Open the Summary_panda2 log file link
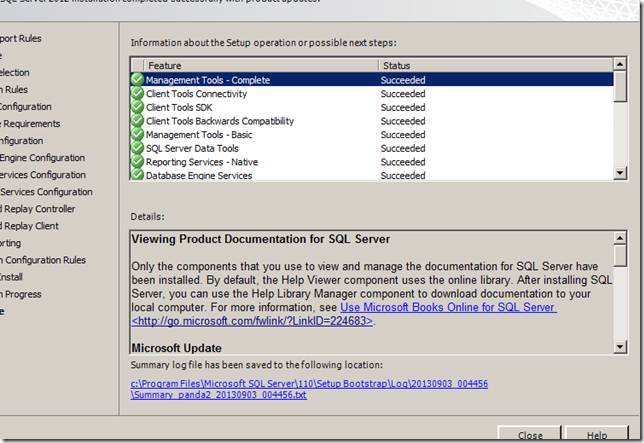Screen dimensions: 644x443 [219, 395]
